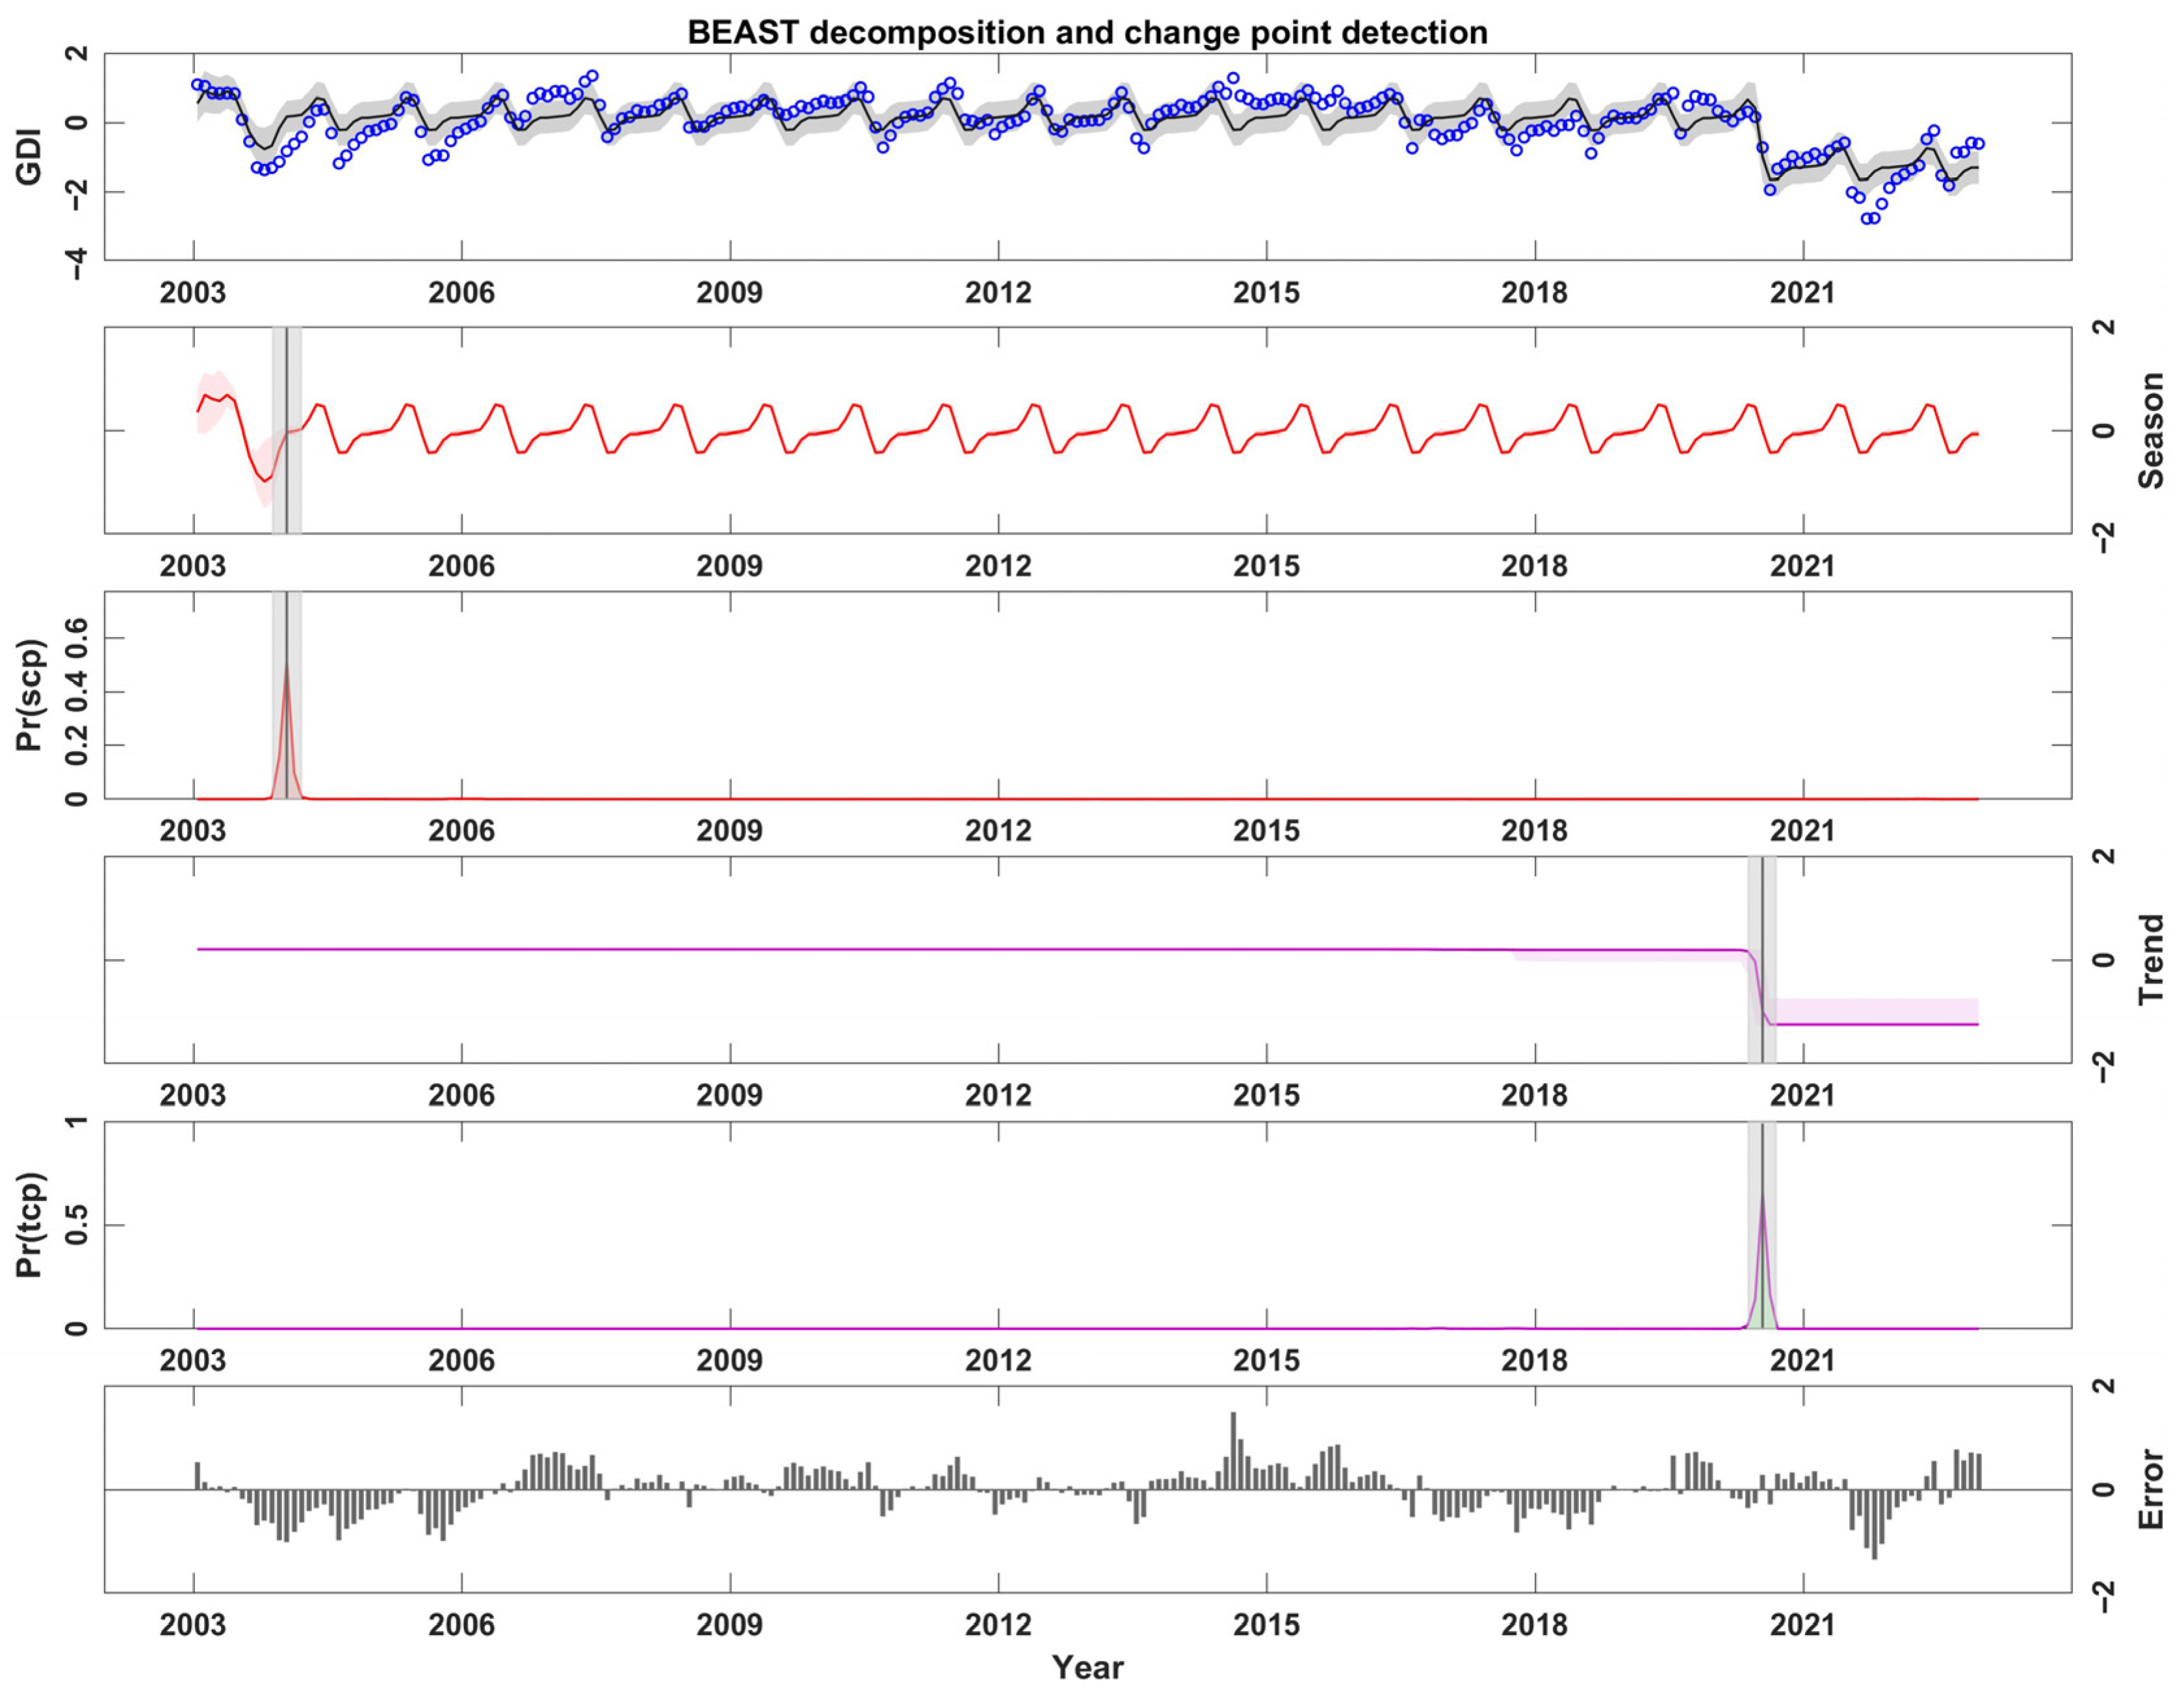
Task: Click the Year x-axis label at the bottom
Action: [1087, 1668]
